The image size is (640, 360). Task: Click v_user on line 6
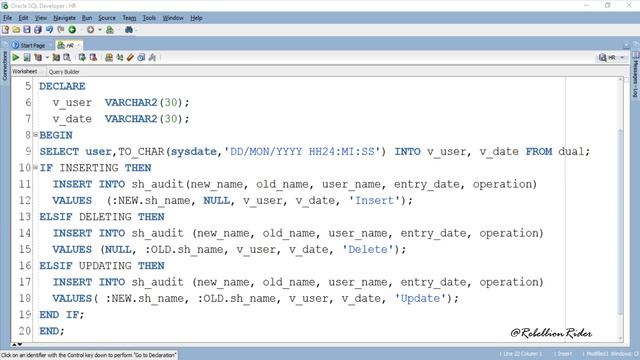(72, 103)
